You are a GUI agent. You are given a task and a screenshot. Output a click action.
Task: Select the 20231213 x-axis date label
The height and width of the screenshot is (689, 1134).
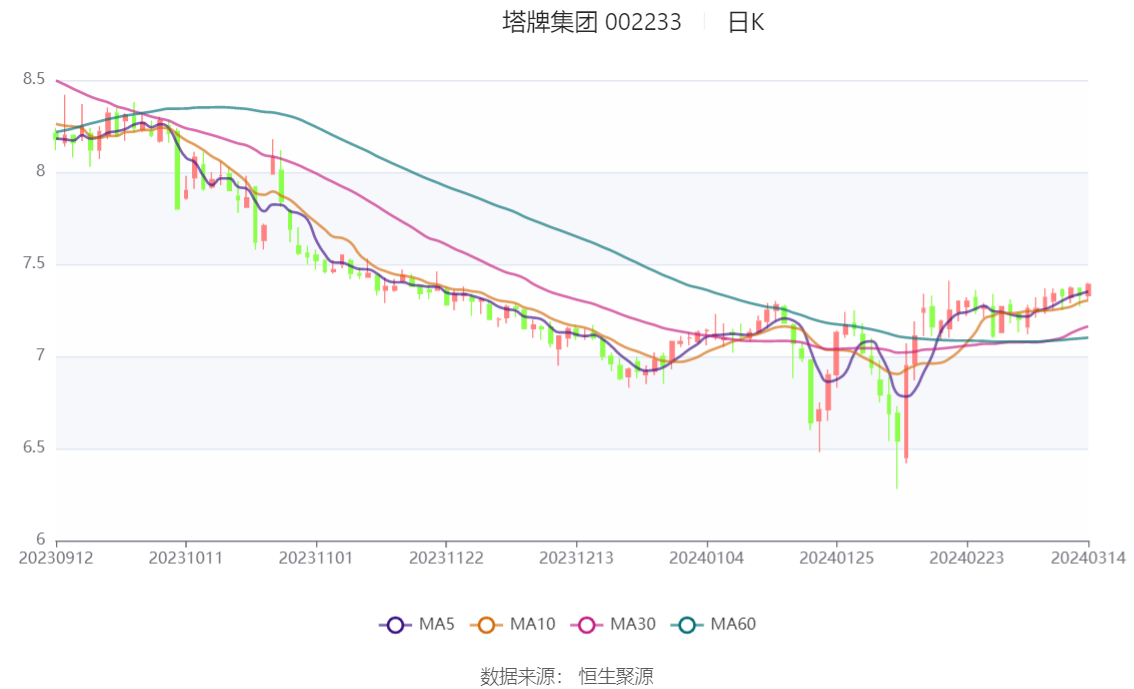pyautogui.click(x=576, y=558)
